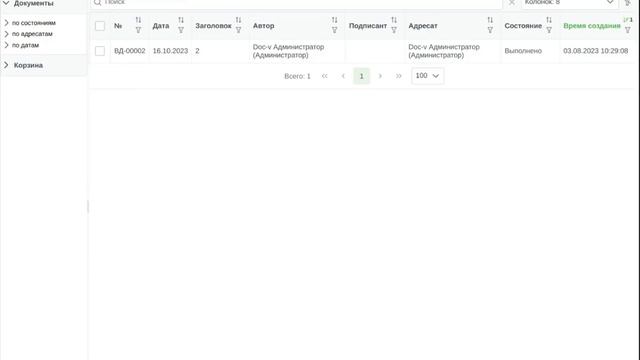Sort by the Подписант column
Image resolution: width=640 pixels, height=360 pixels.
(x=394, y=20)
